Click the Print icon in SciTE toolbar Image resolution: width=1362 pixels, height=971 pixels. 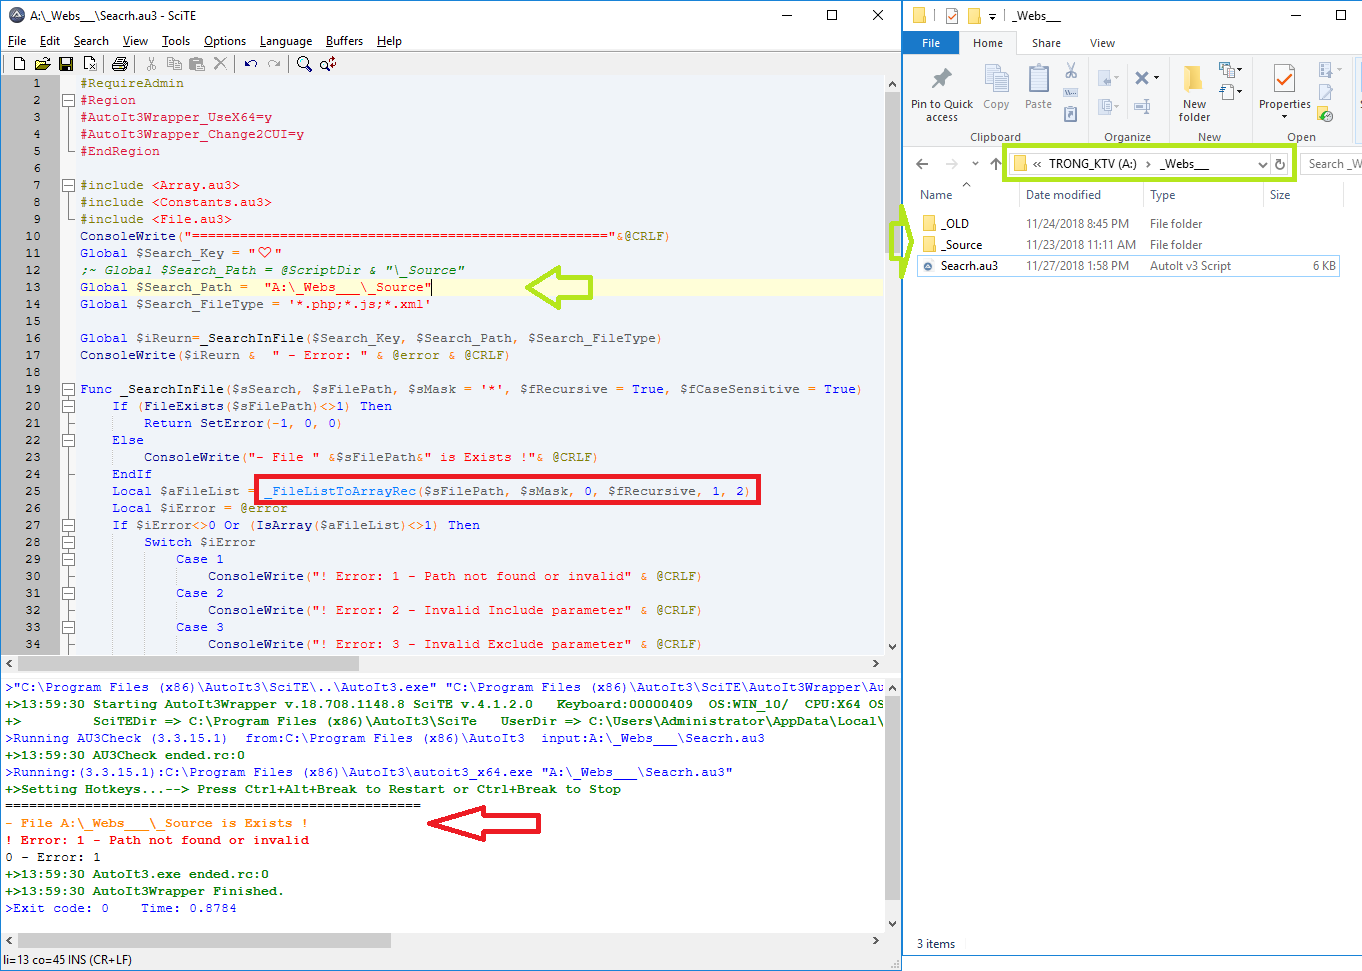coord(120,64)
